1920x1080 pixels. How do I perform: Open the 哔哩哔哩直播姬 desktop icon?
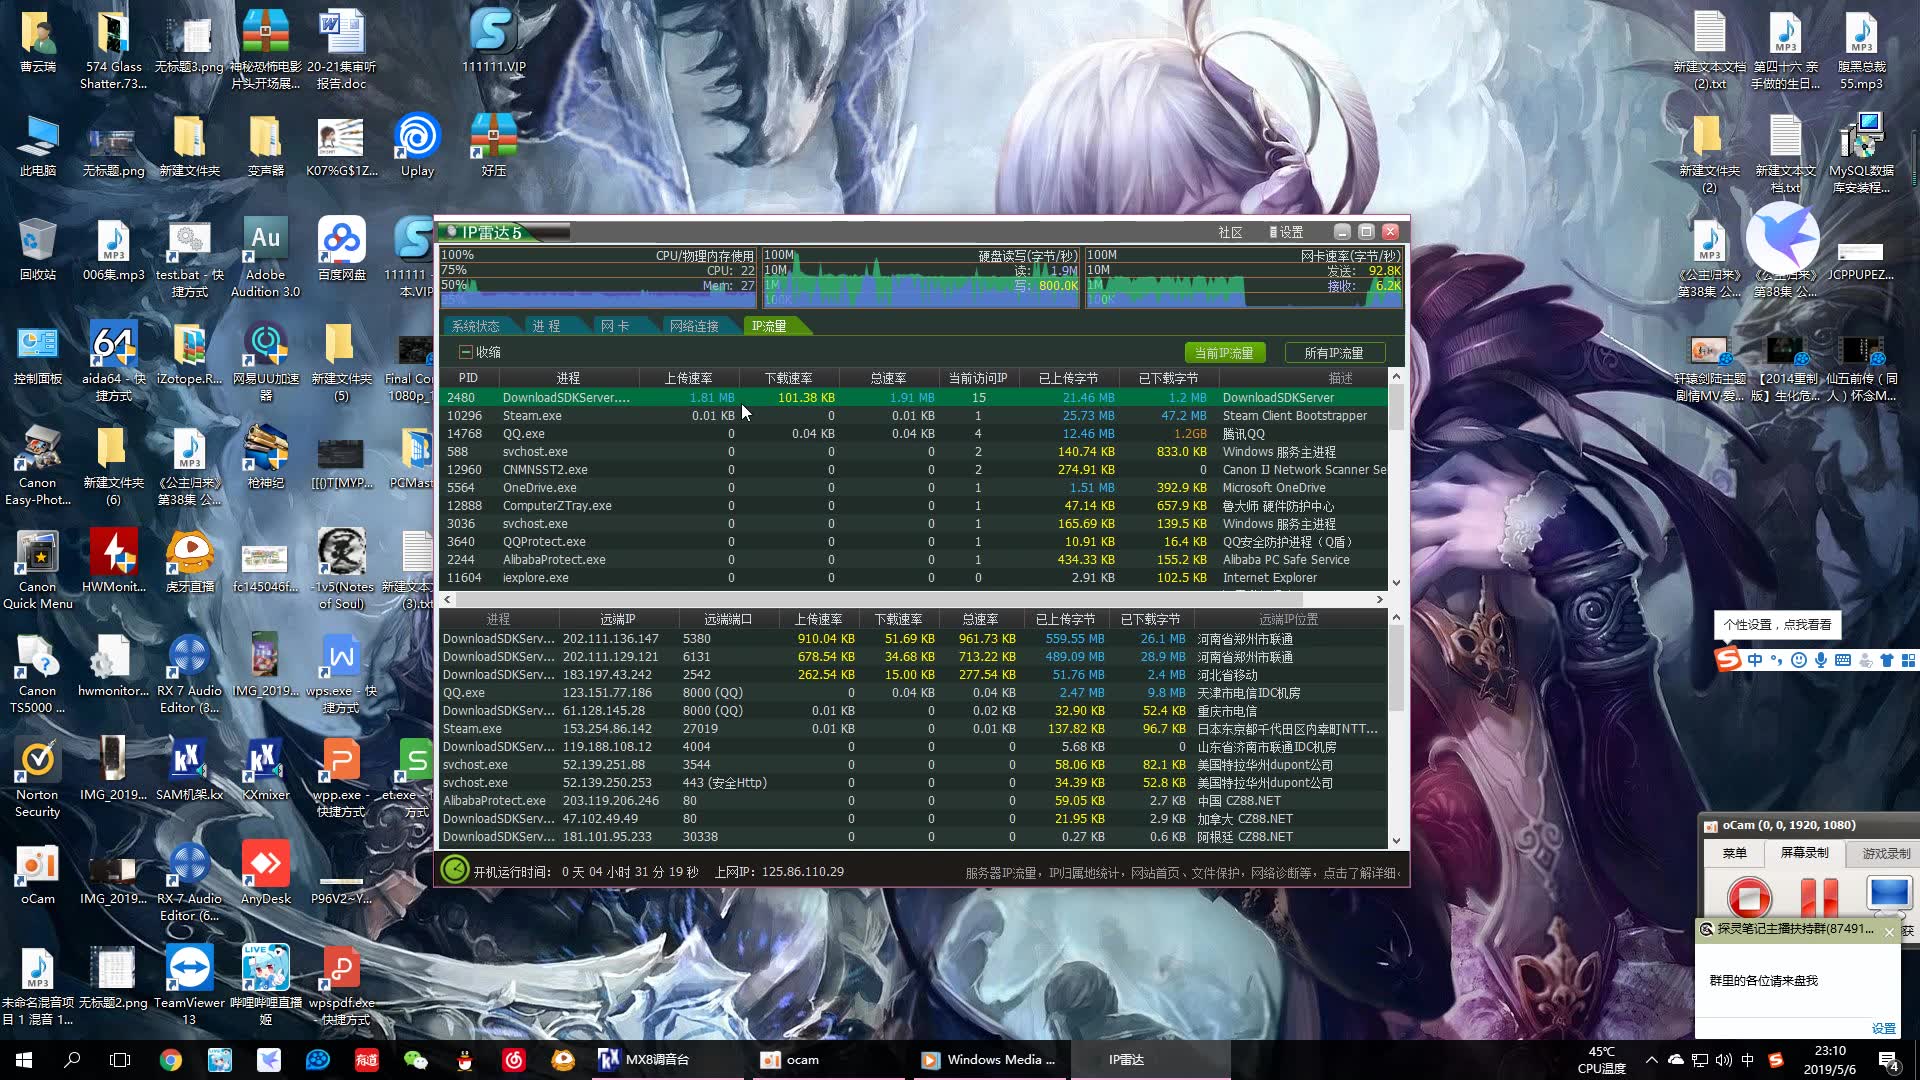265,985
